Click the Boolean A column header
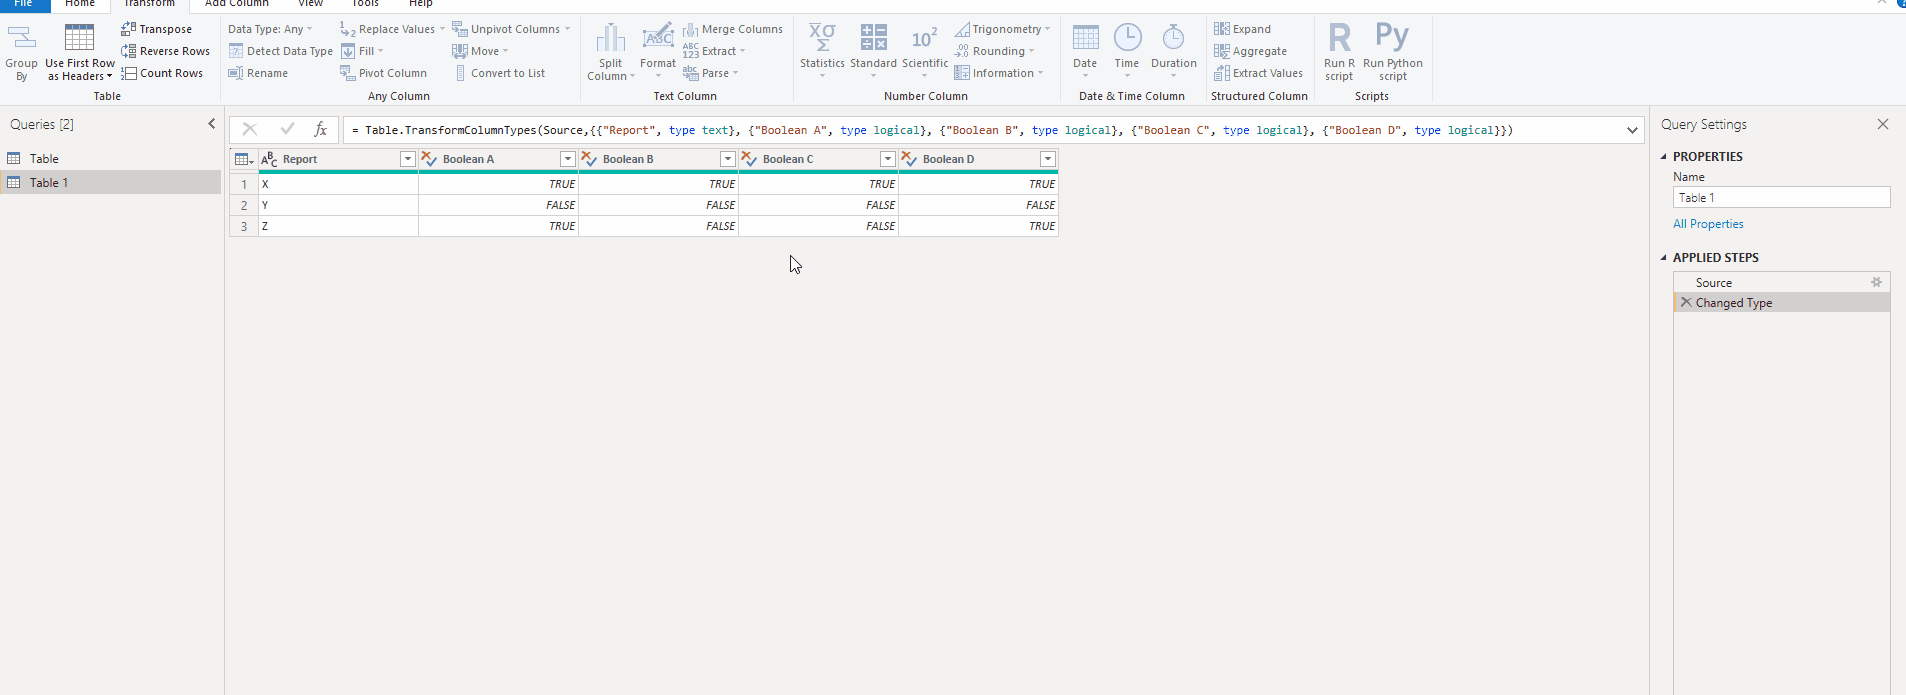This screenshot has width=1906, height=695. [498, 159]
